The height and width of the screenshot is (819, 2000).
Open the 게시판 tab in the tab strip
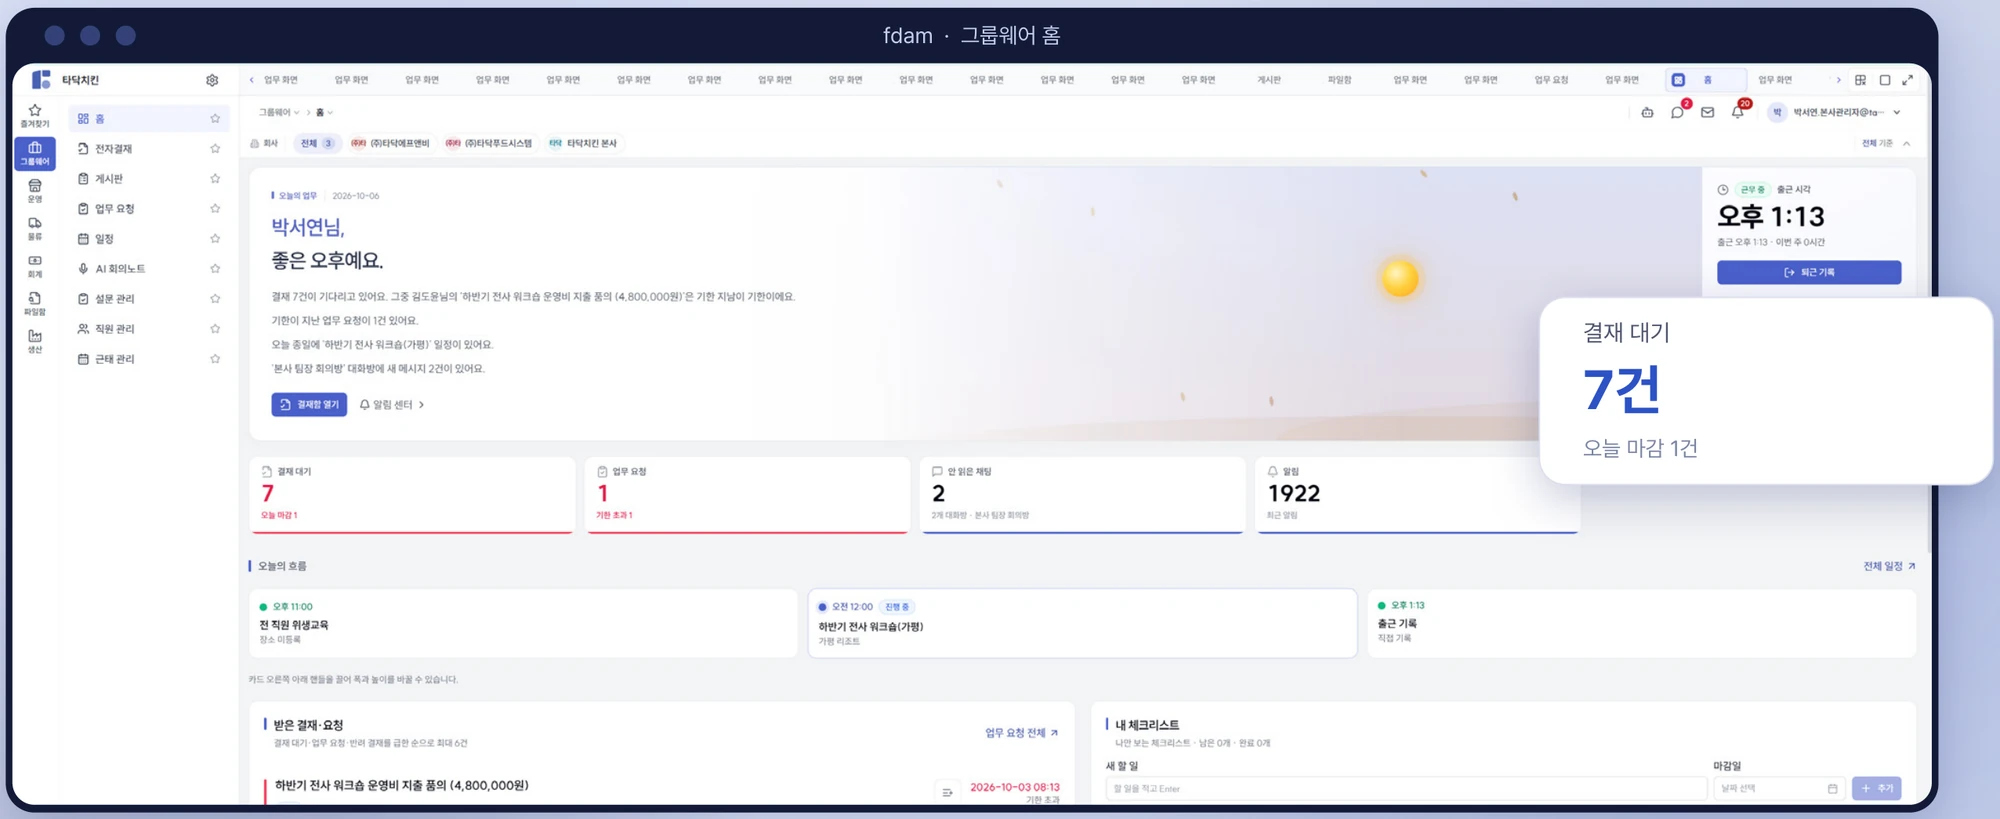[1268, 80]
